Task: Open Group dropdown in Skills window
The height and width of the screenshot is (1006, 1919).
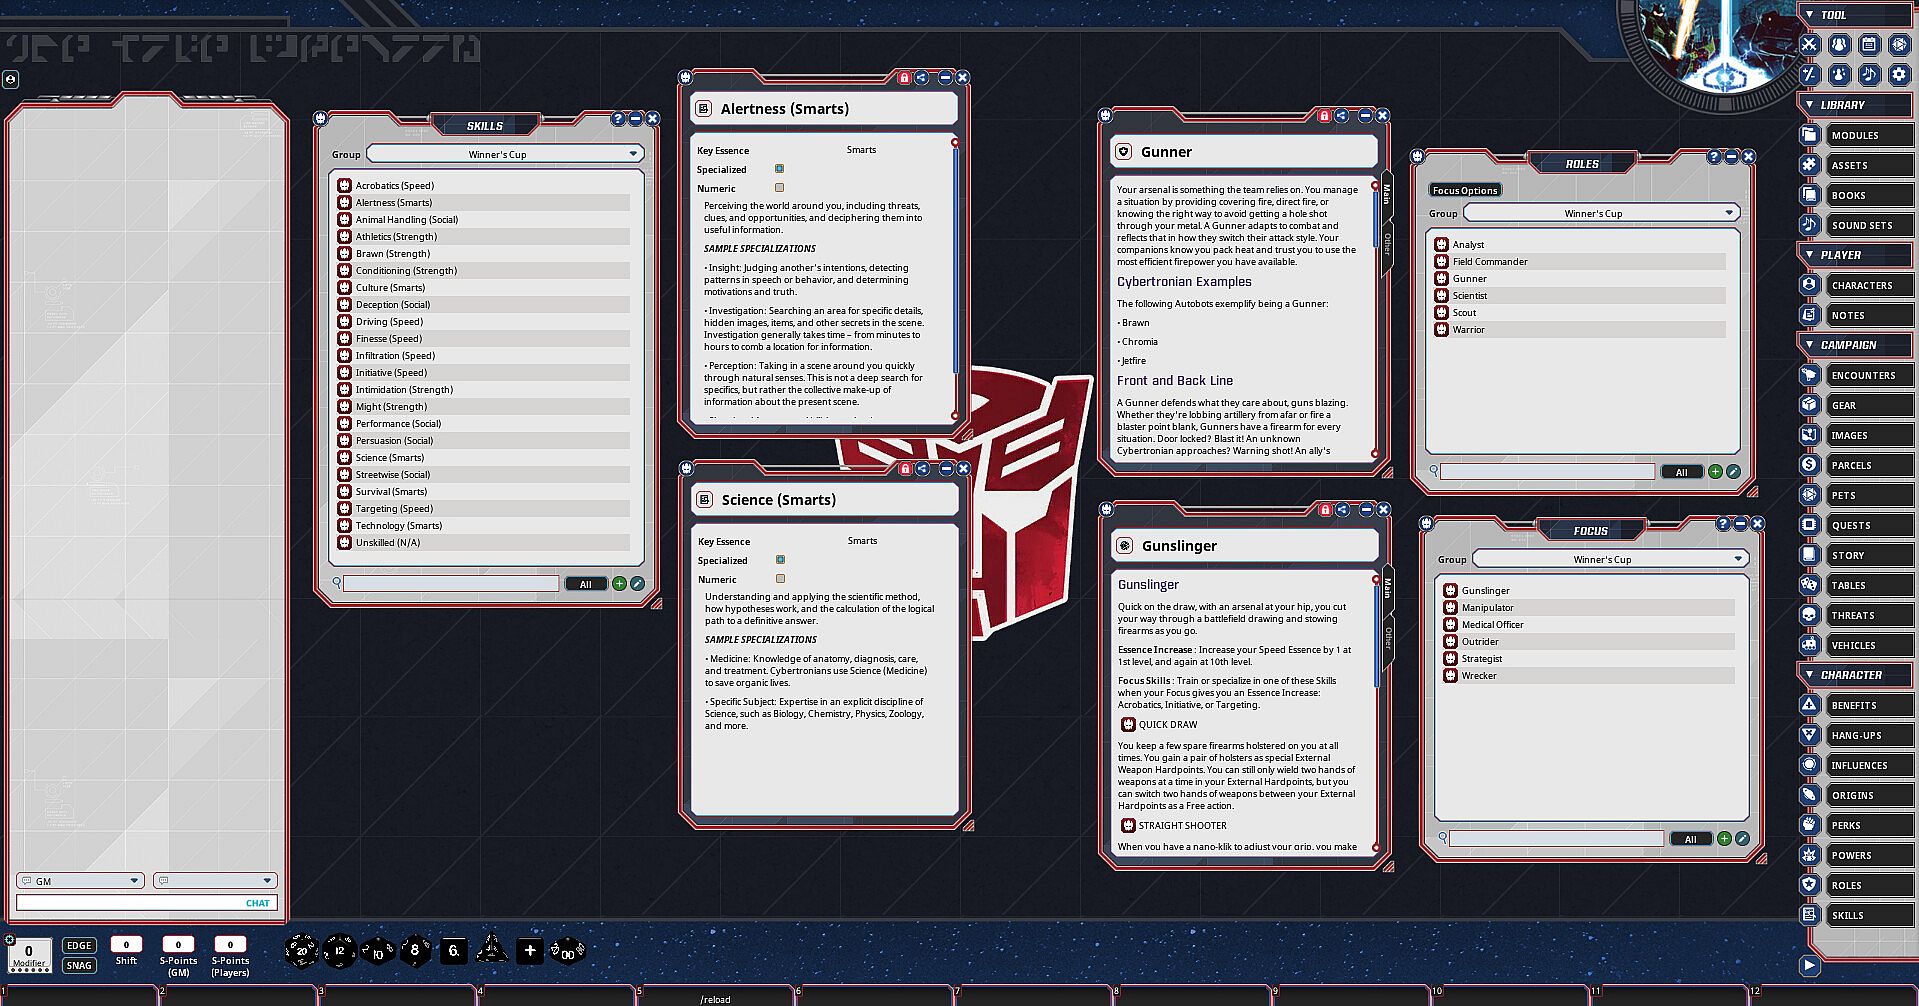Action: pyautogui.click(x=505, y=154)
